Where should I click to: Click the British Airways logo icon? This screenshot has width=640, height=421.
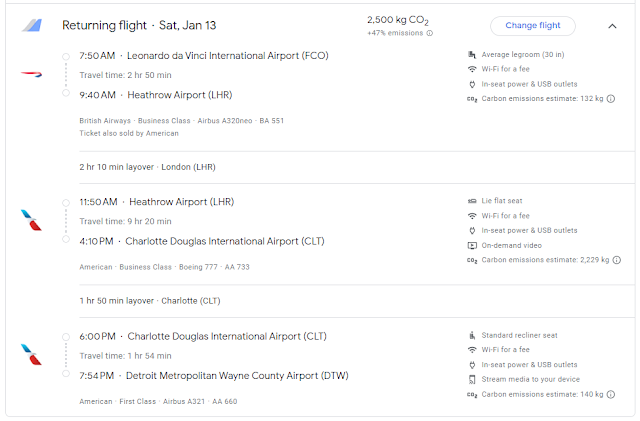coord(32,74)
